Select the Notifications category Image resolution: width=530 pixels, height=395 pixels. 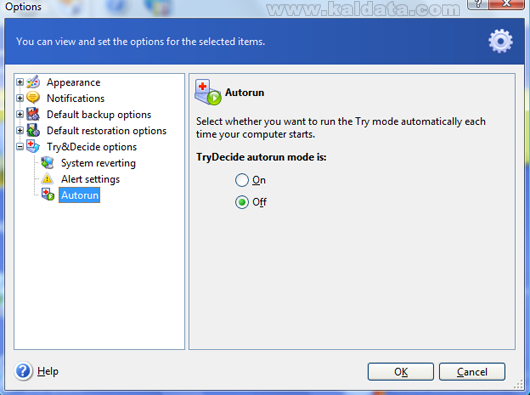click(76, 98)
